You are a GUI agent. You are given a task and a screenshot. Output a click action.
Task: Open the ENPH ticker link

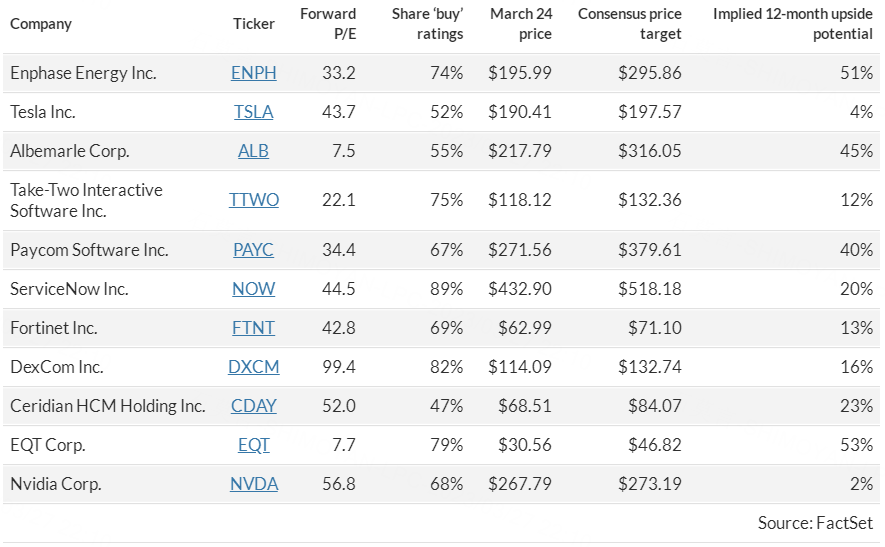[253, 73]
